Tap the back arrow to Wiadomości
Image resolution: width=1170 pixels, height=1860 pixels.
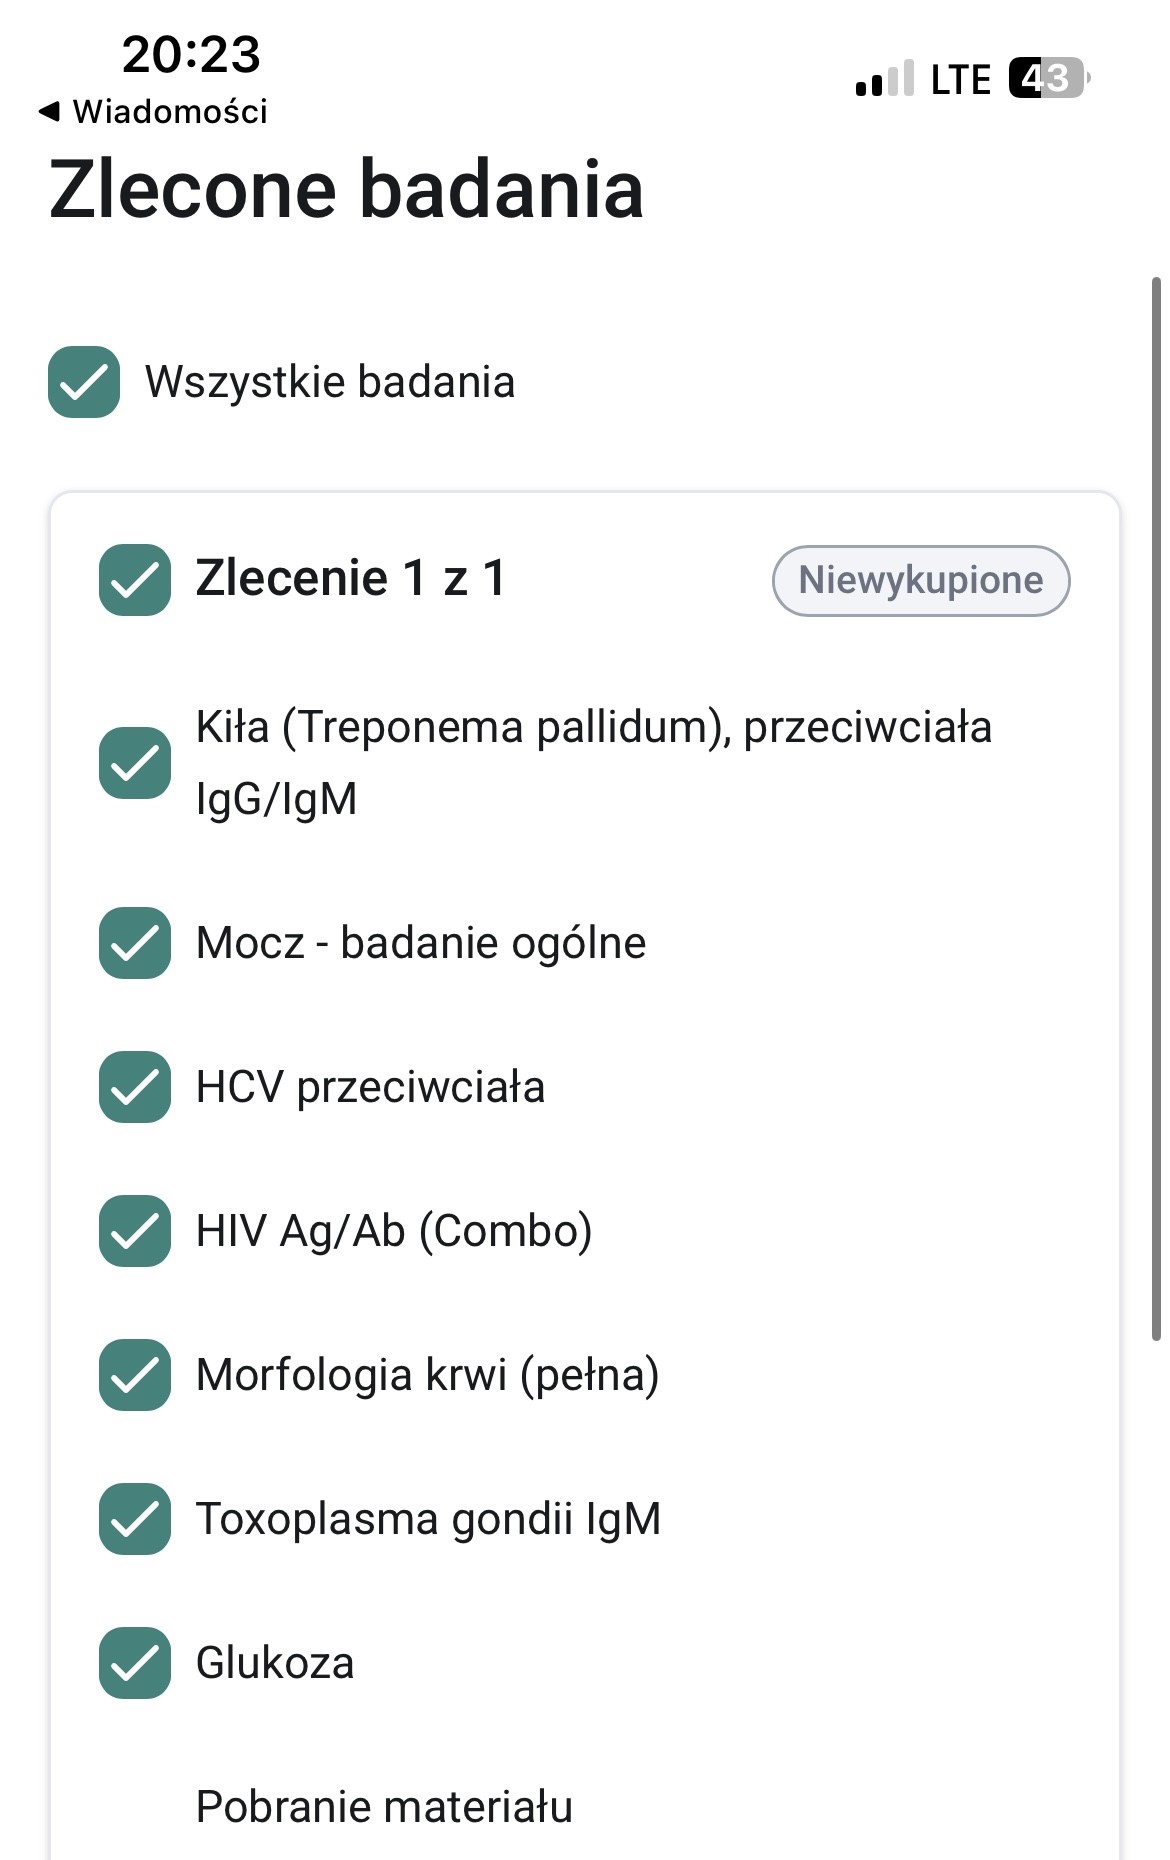coord(48,112)
